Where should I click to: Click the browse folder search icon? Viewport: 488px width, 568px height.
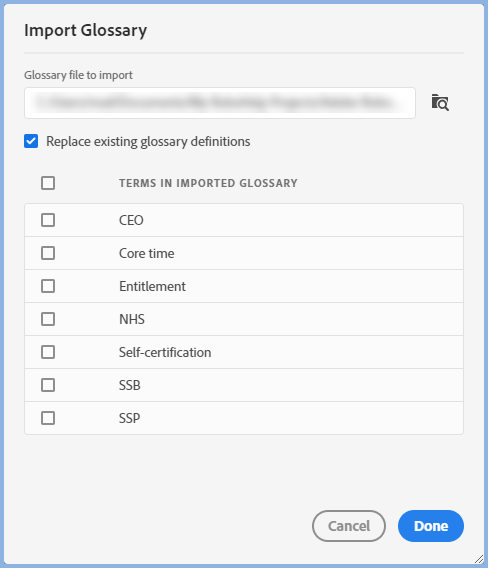point(440,103)
